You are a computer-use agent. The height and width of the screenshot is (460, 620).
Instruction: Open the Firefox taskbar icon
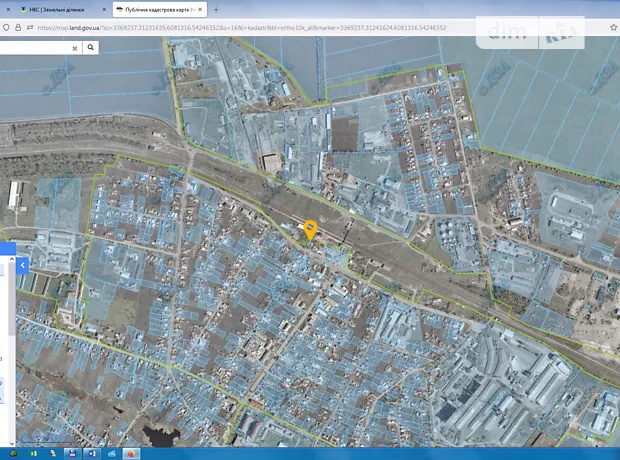[x=131, y=453]
